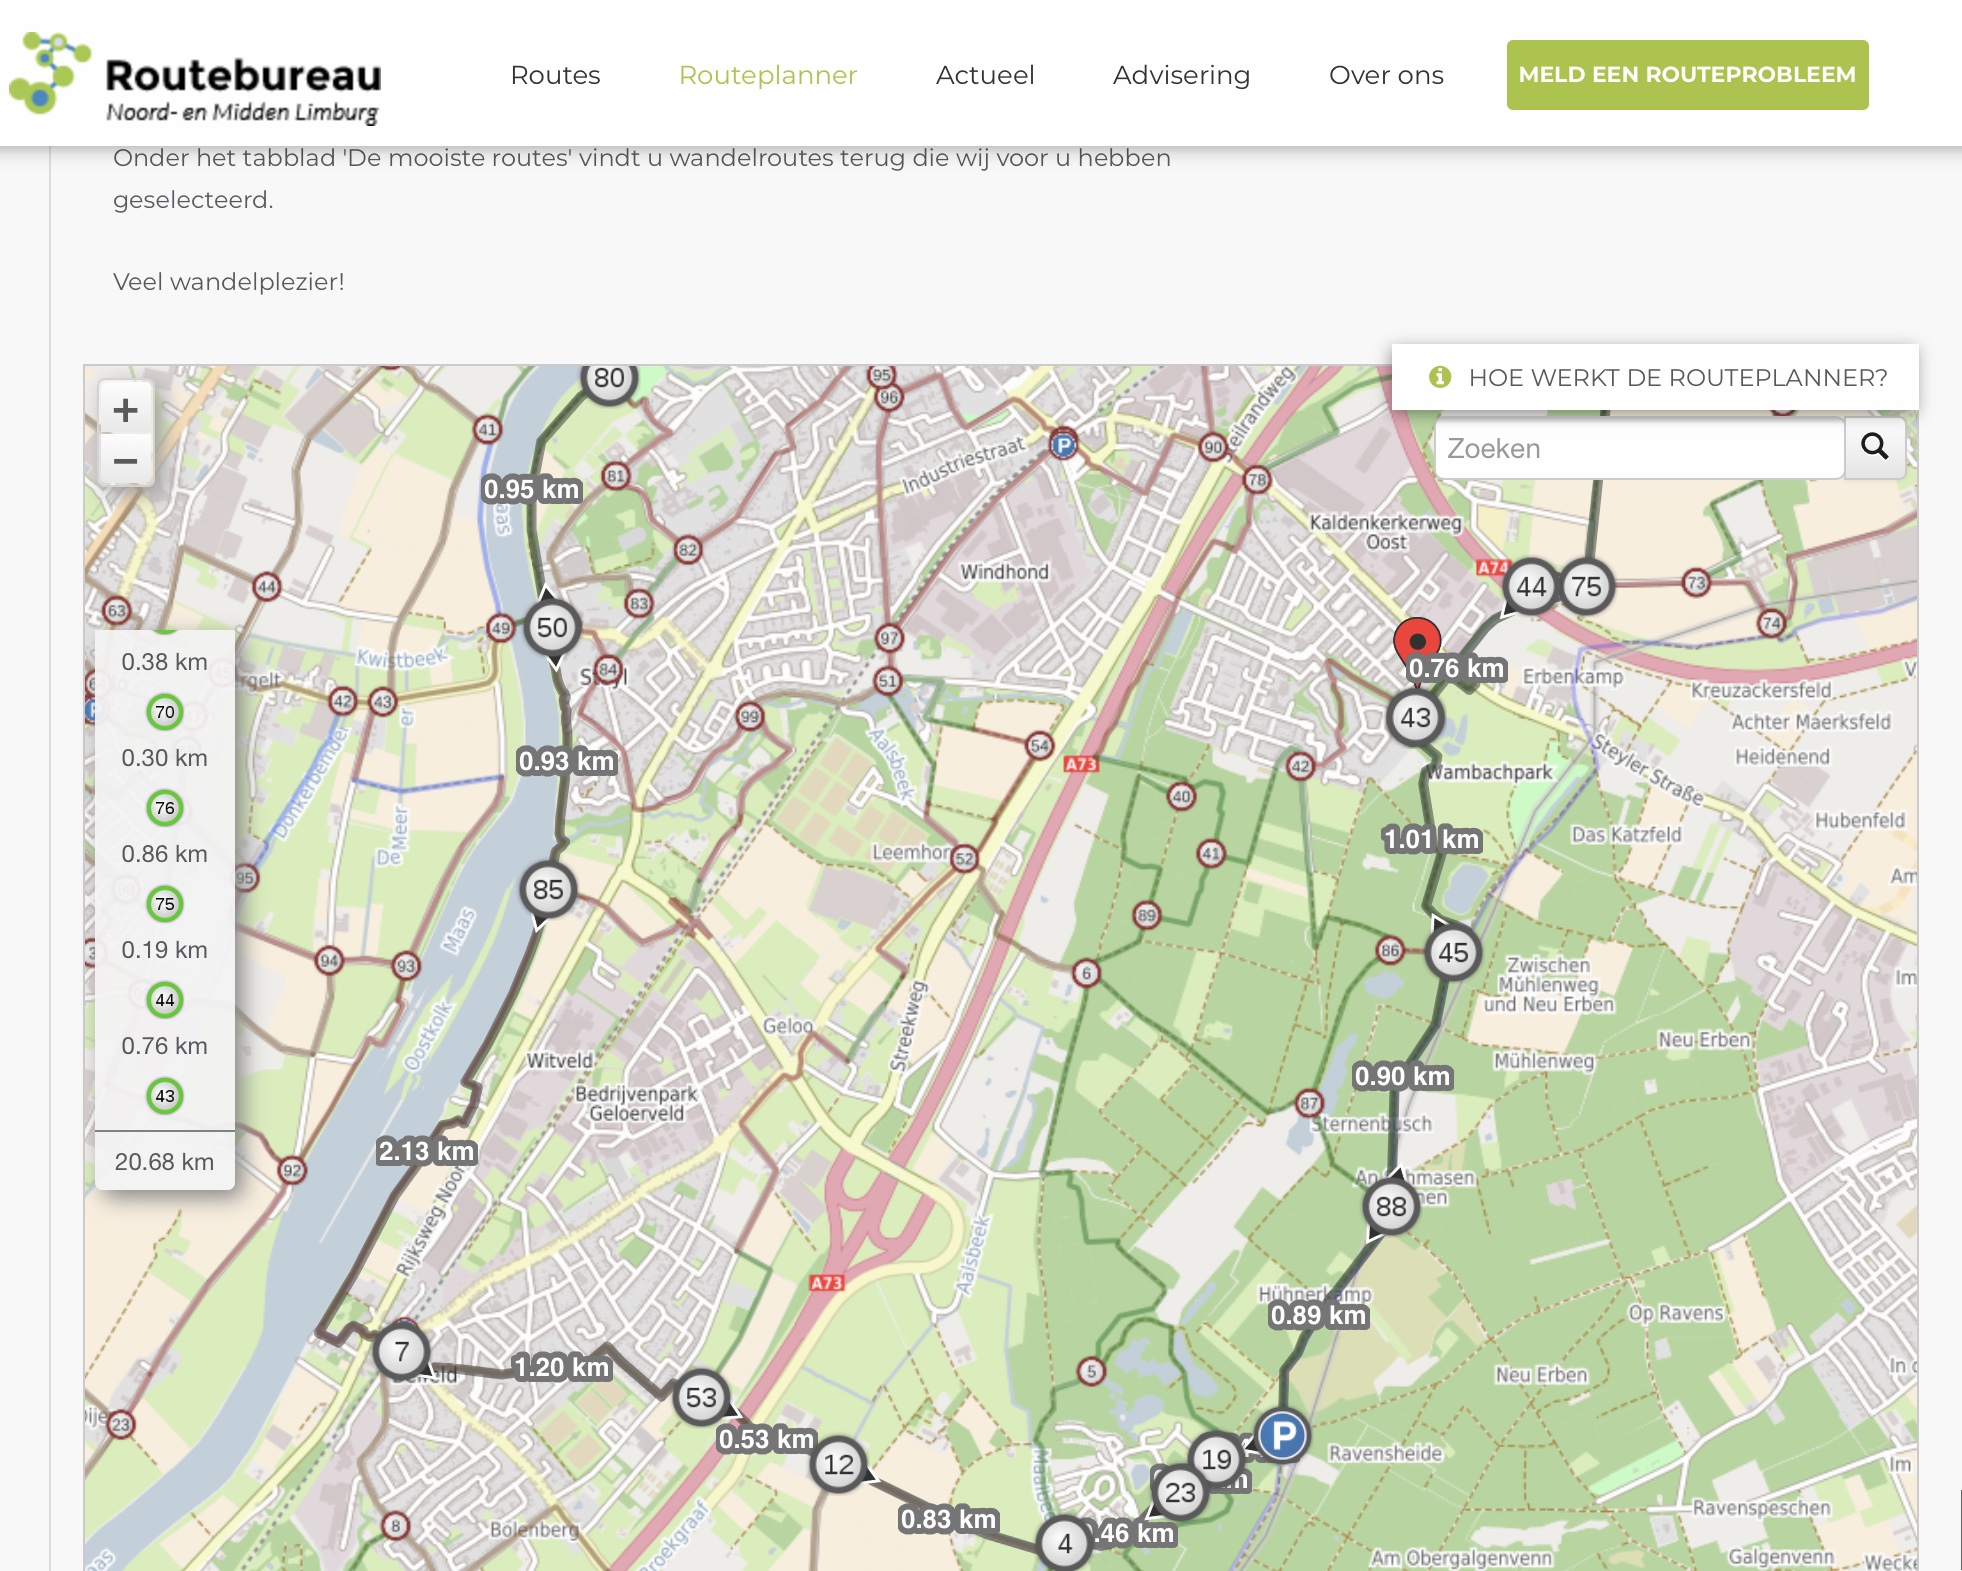The image size is (1962, 1571).
Task: Select green node 44 in route list
Action: pyautogui.click(x=165, y=1000)
